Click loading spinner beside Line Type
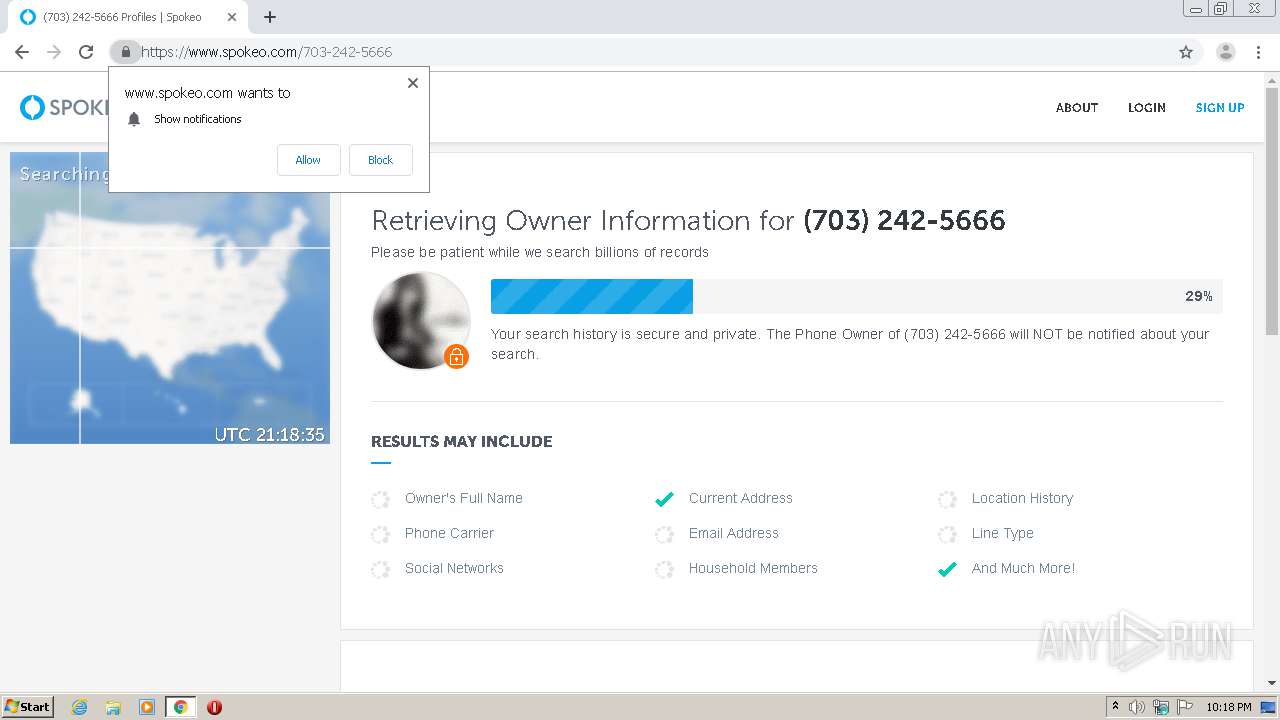Viewport: 1280px width, 720px height. [947, 534]
